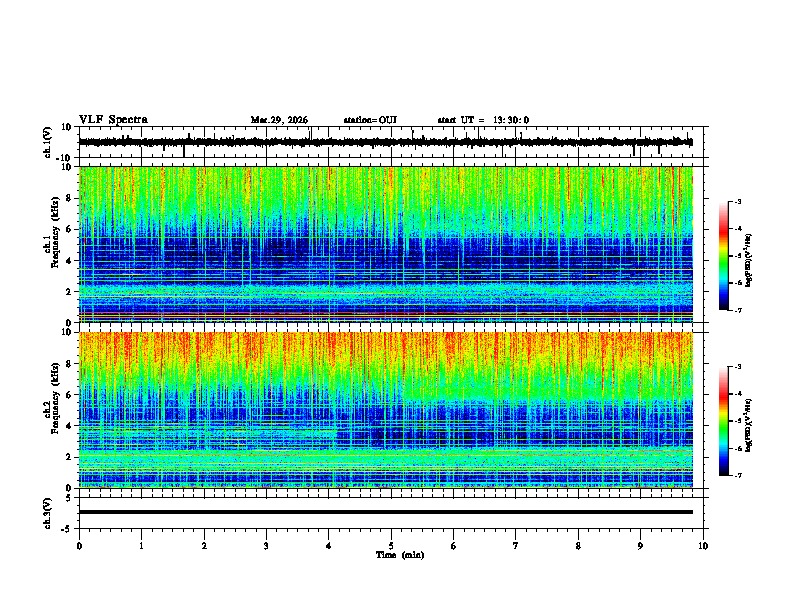Click the ch.1 spectrogram color scale bar
792x612 pixels.
click(723, 256)
